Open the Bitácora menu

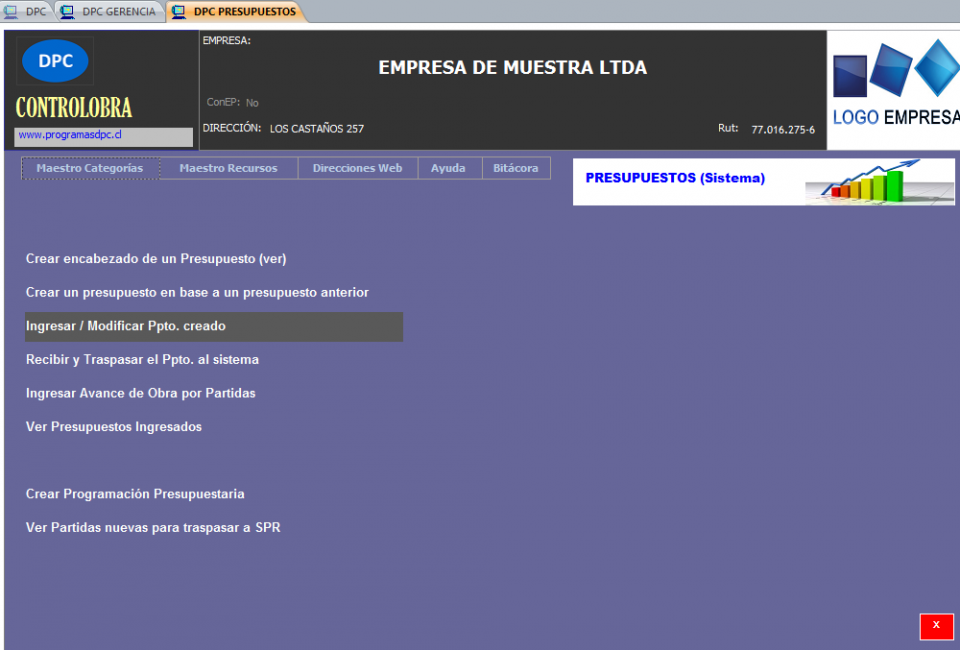(516, 168)
